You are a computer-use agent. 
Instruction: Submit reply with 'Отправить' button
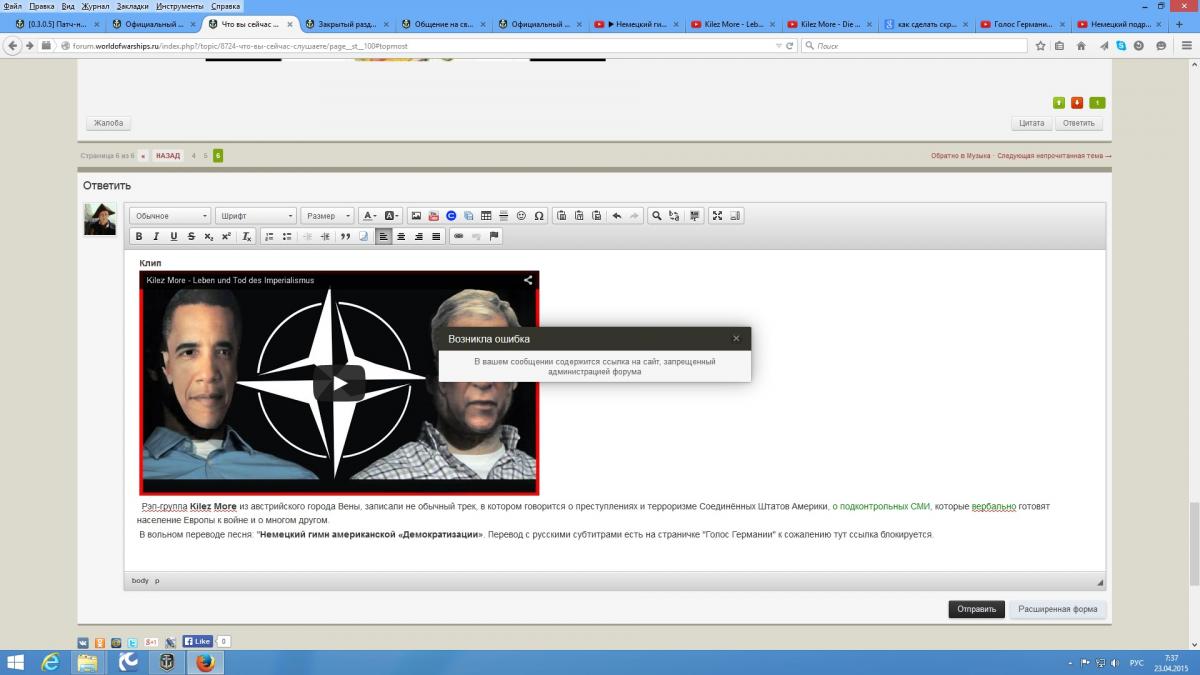pos(976,609)
